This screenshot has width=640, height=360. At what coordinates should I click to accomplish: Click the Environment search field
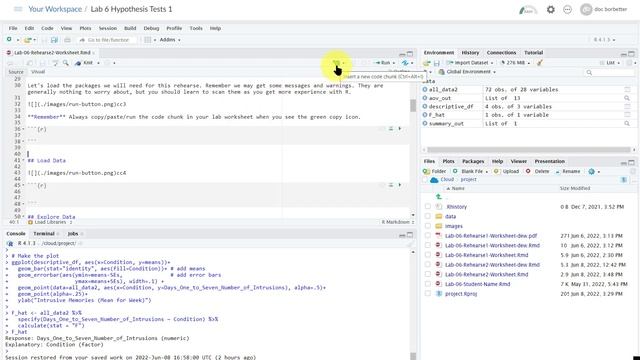coord(609,72)
